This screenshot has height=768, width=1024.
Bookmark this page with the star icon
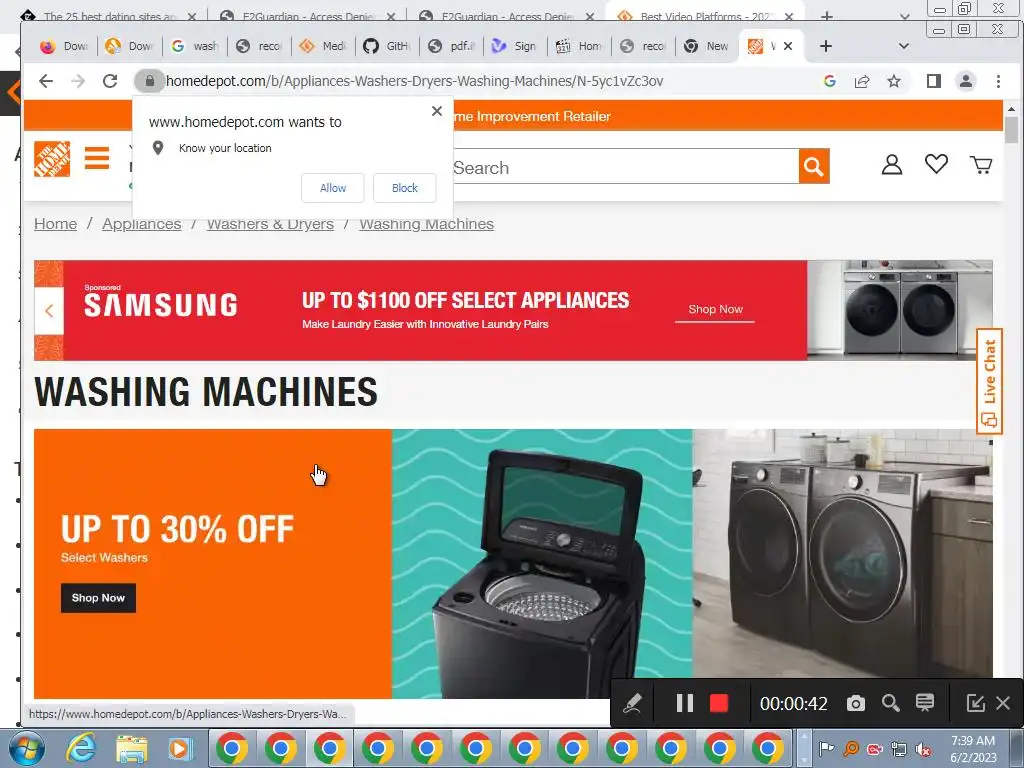click(893, 81)
